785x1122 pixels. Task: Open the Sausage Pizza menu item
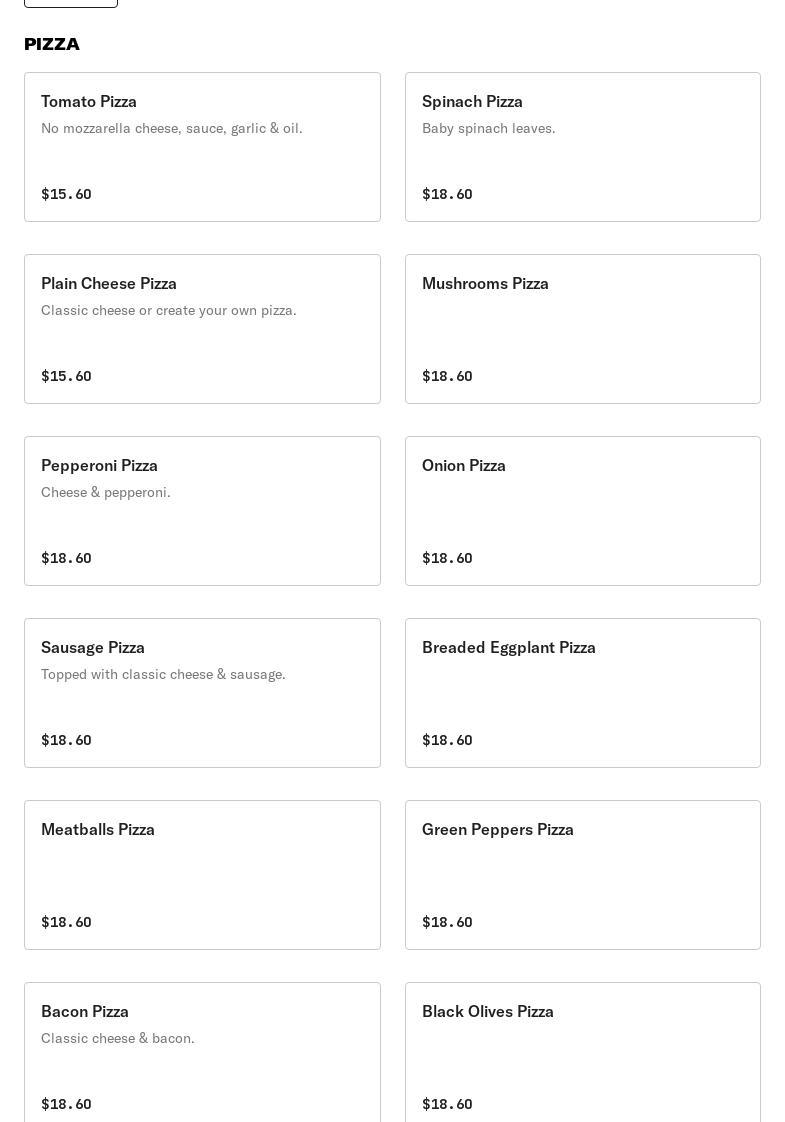pos(202,693)
